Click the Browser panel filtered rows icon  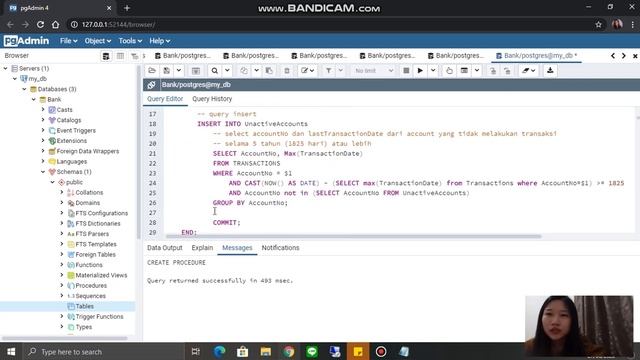point(134,56)
